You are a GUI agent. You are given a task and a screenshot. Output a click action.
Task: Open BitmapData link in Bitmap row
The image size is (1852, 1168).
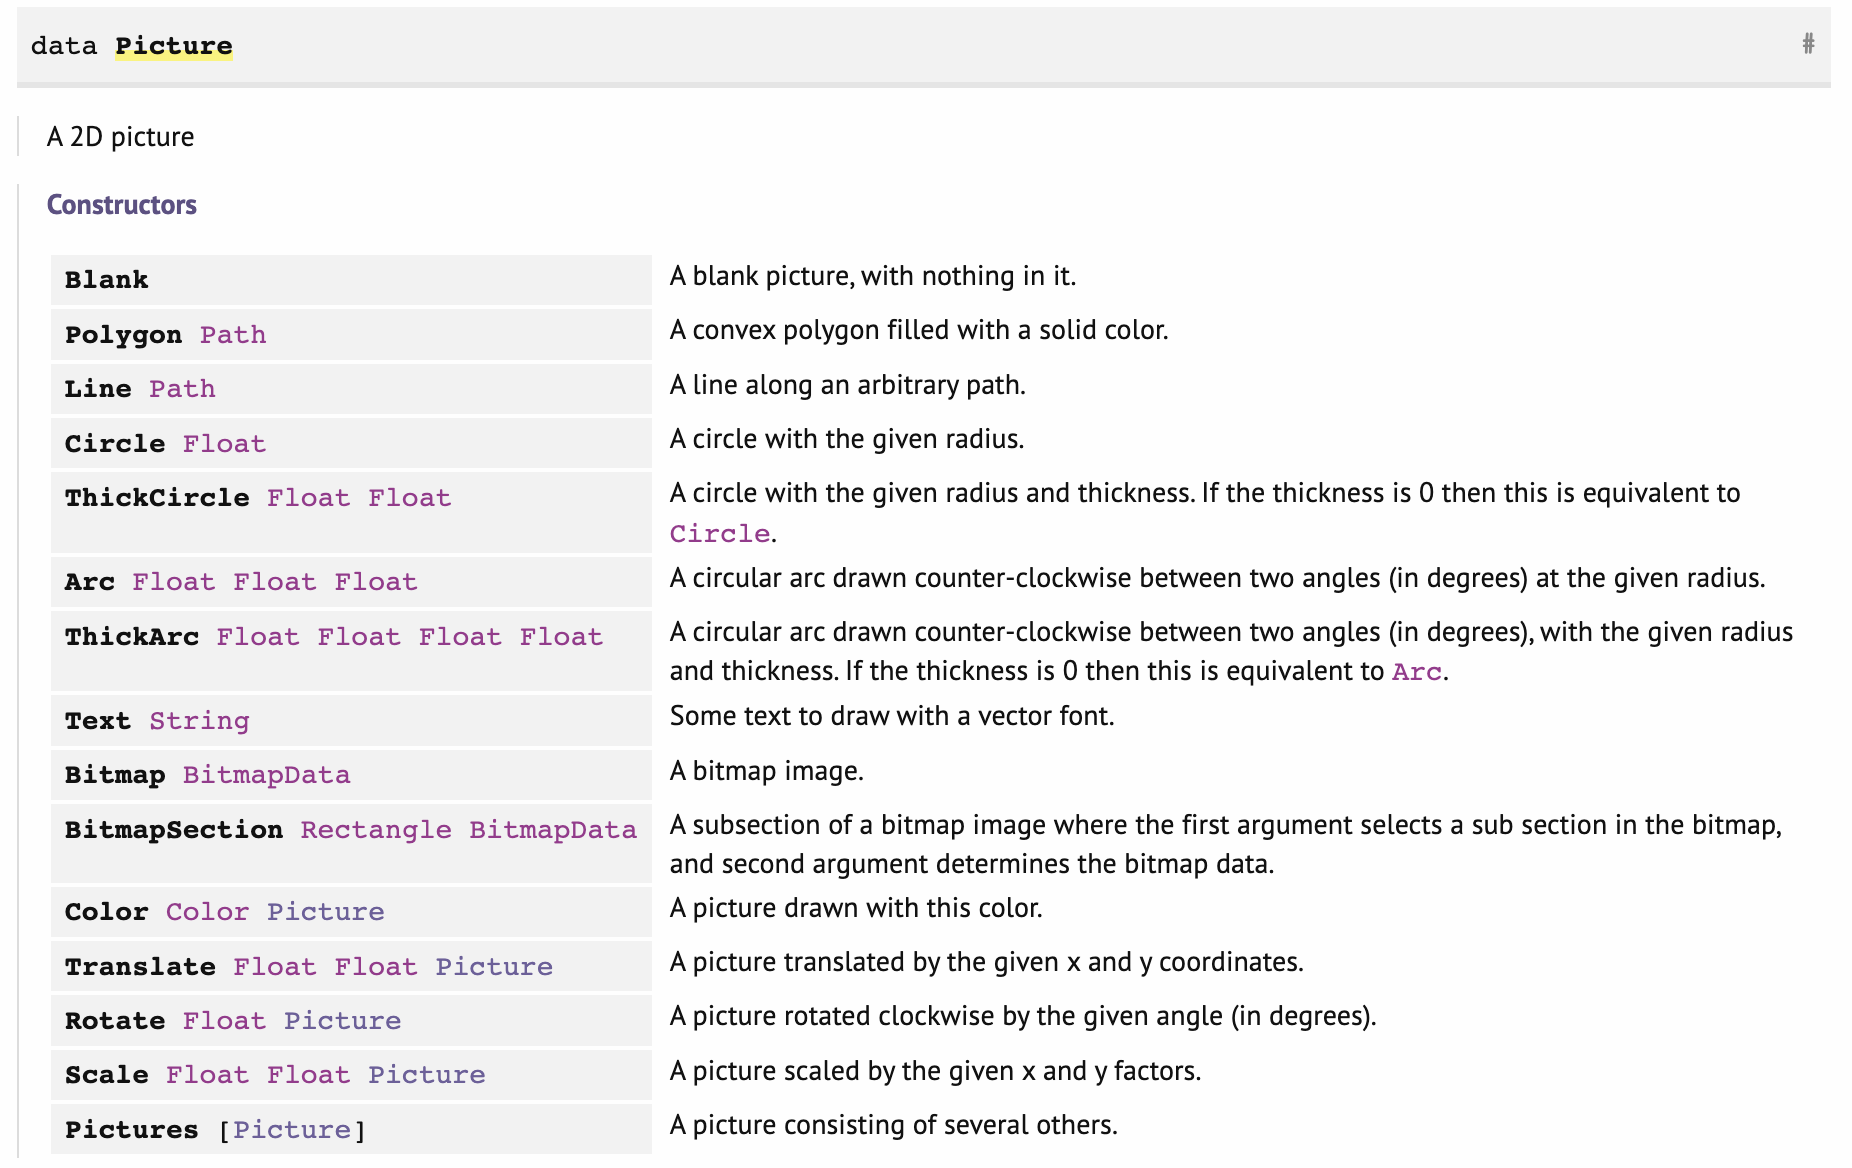[266, 775]
